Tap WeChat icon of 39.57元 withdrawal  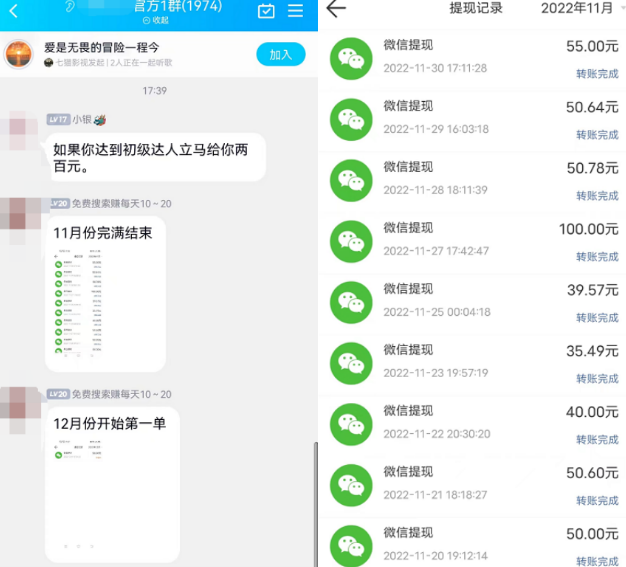350,301
